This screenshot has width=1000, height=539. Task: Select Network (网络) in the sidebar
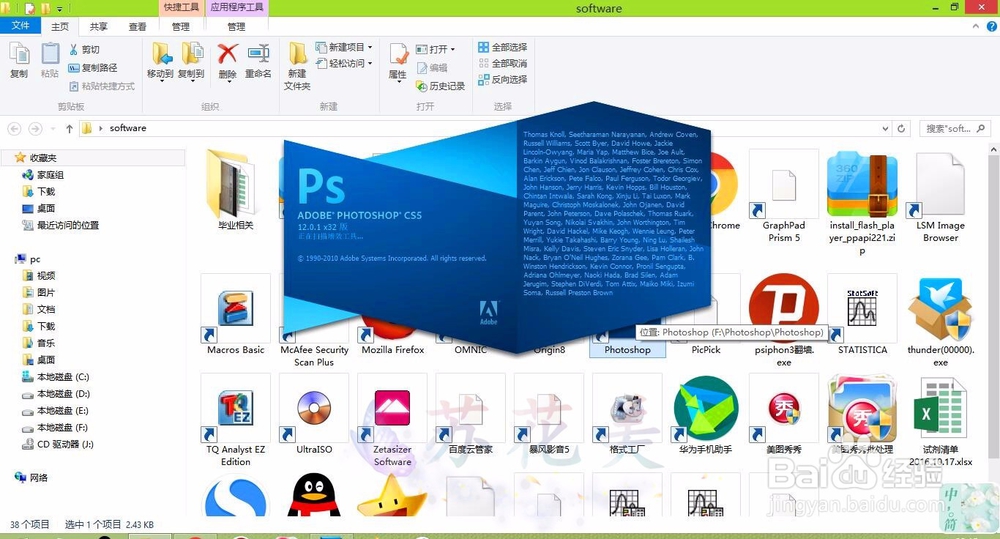coord(32,477)
